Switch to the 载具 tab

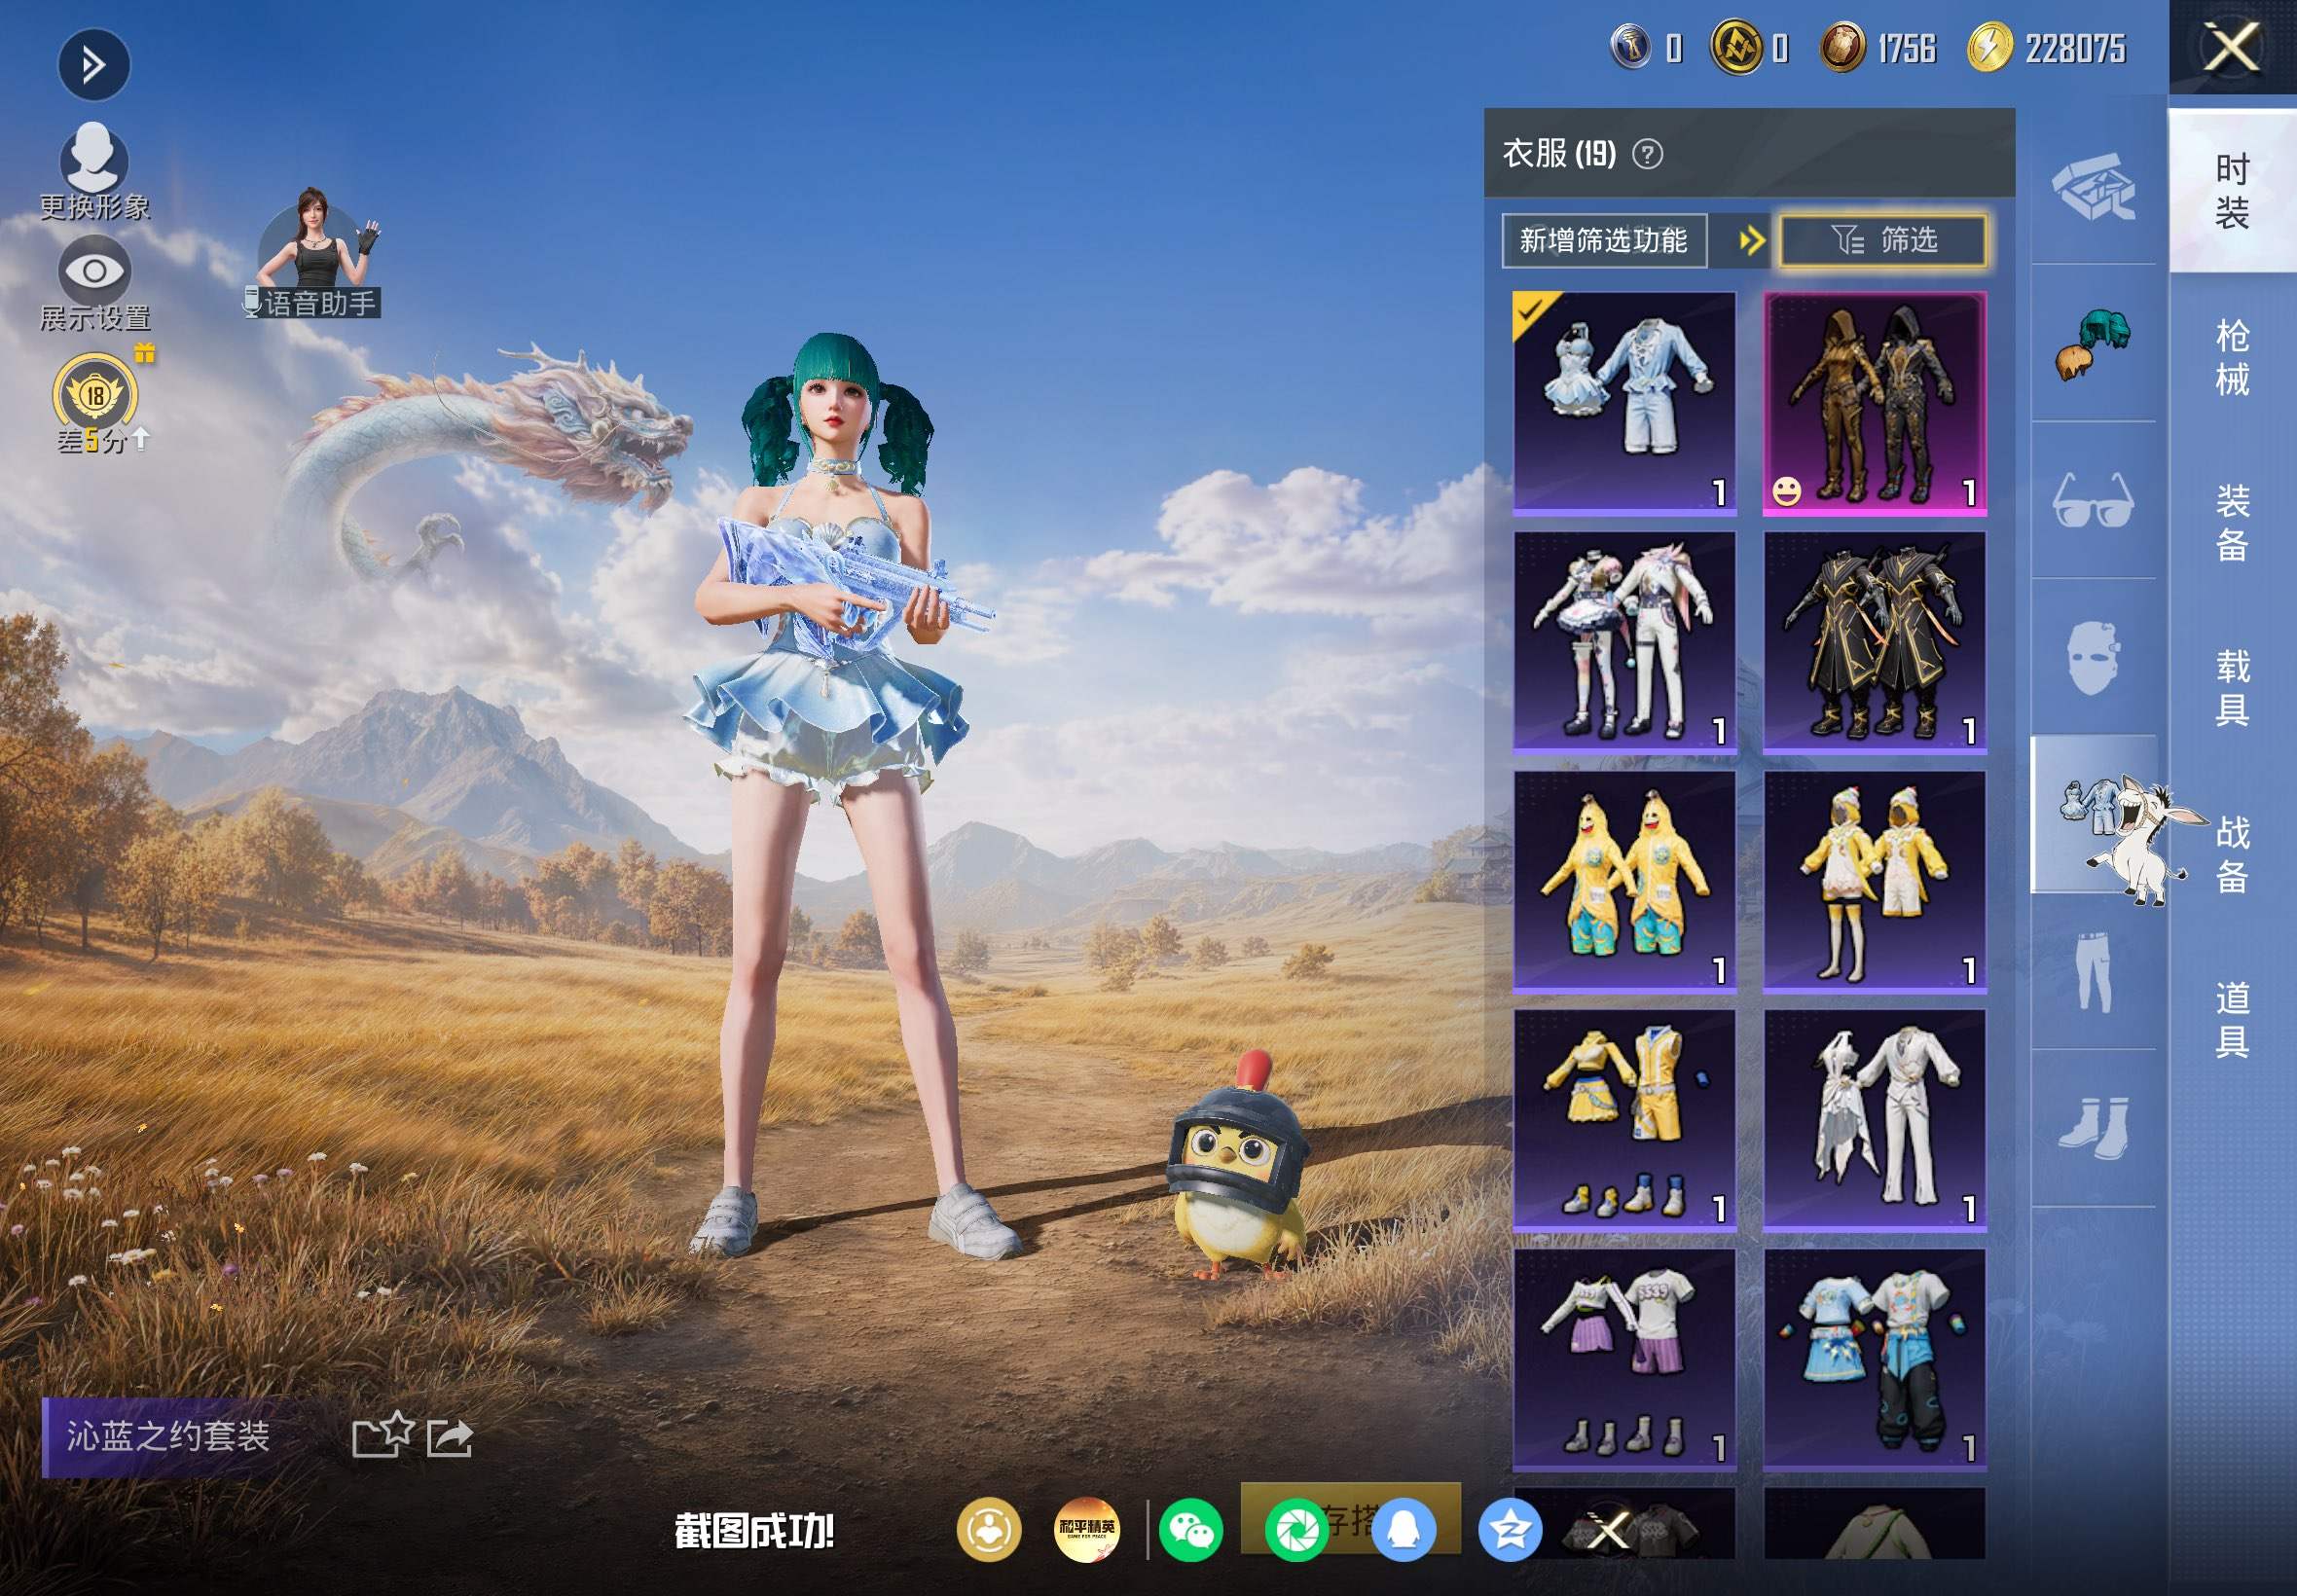[2232, 688]
